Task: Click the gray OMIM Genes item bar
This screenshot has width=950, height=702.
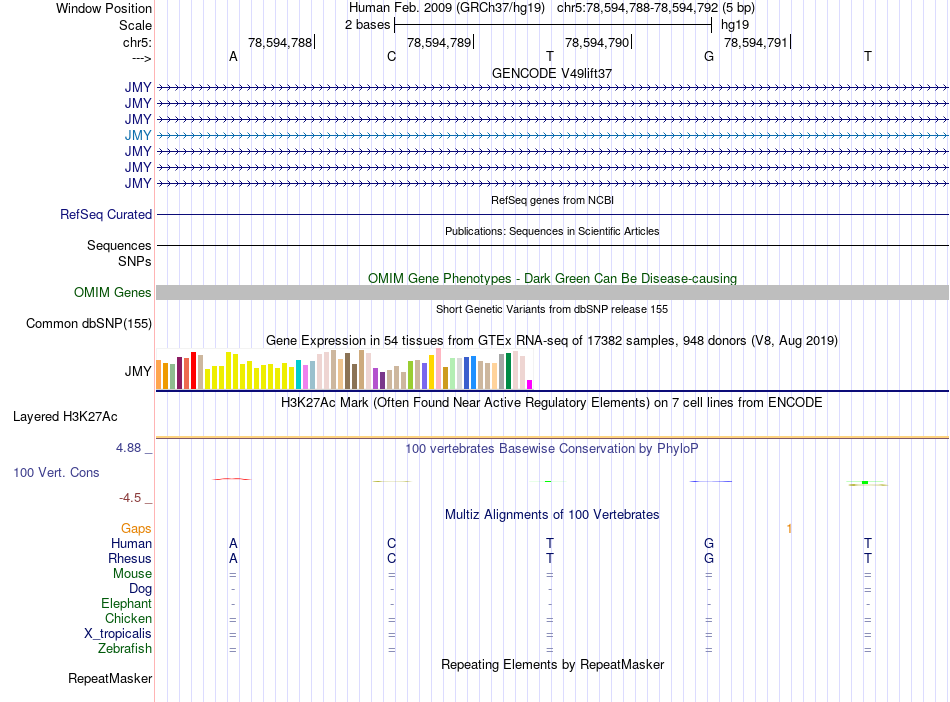Action: pyautogui.click(x=552, y=293)
